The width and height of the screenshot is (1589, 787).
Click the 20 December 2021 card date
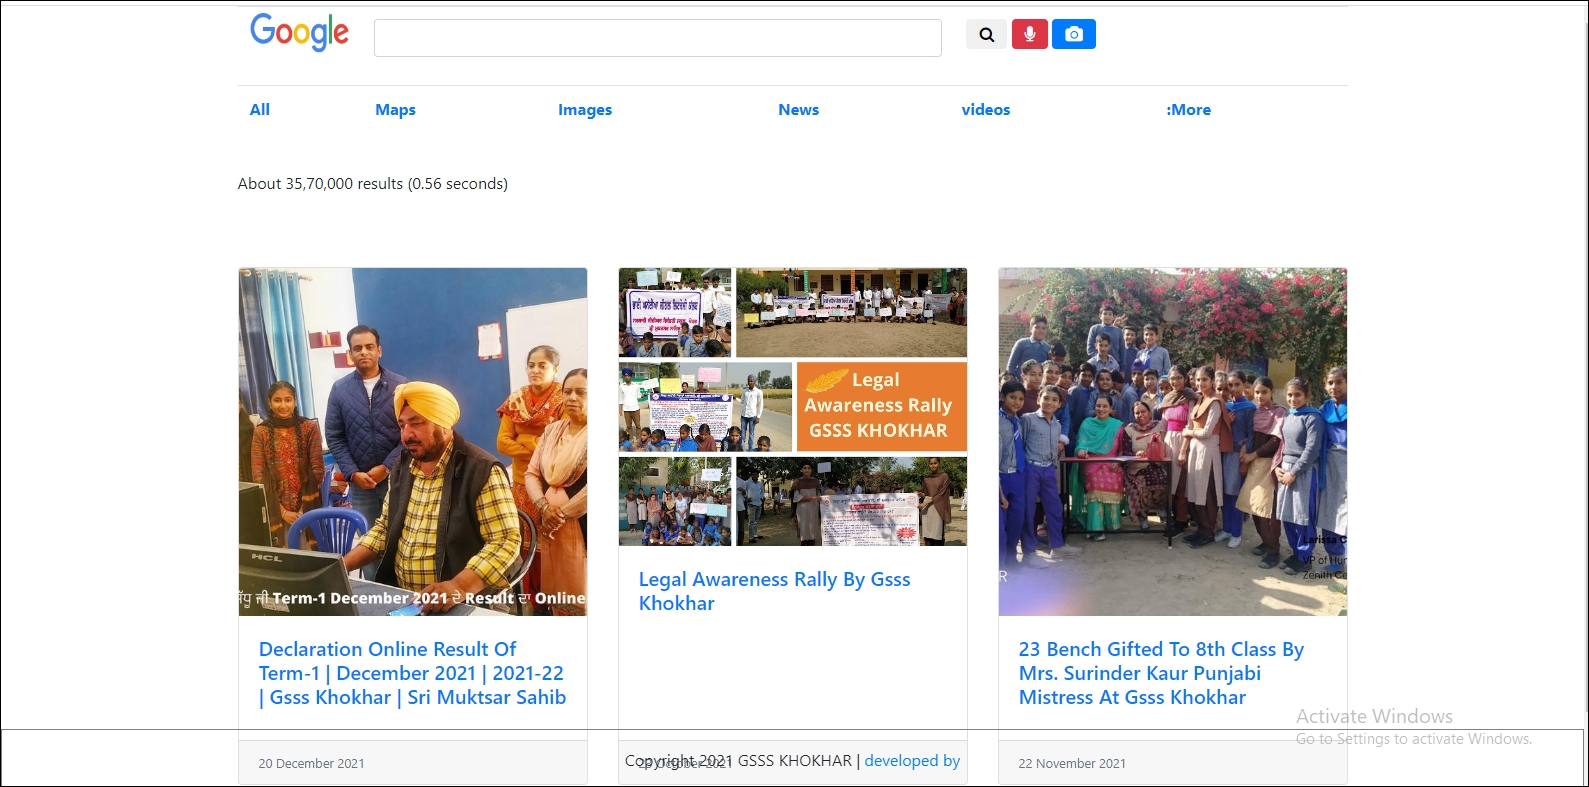coord(311,764)
